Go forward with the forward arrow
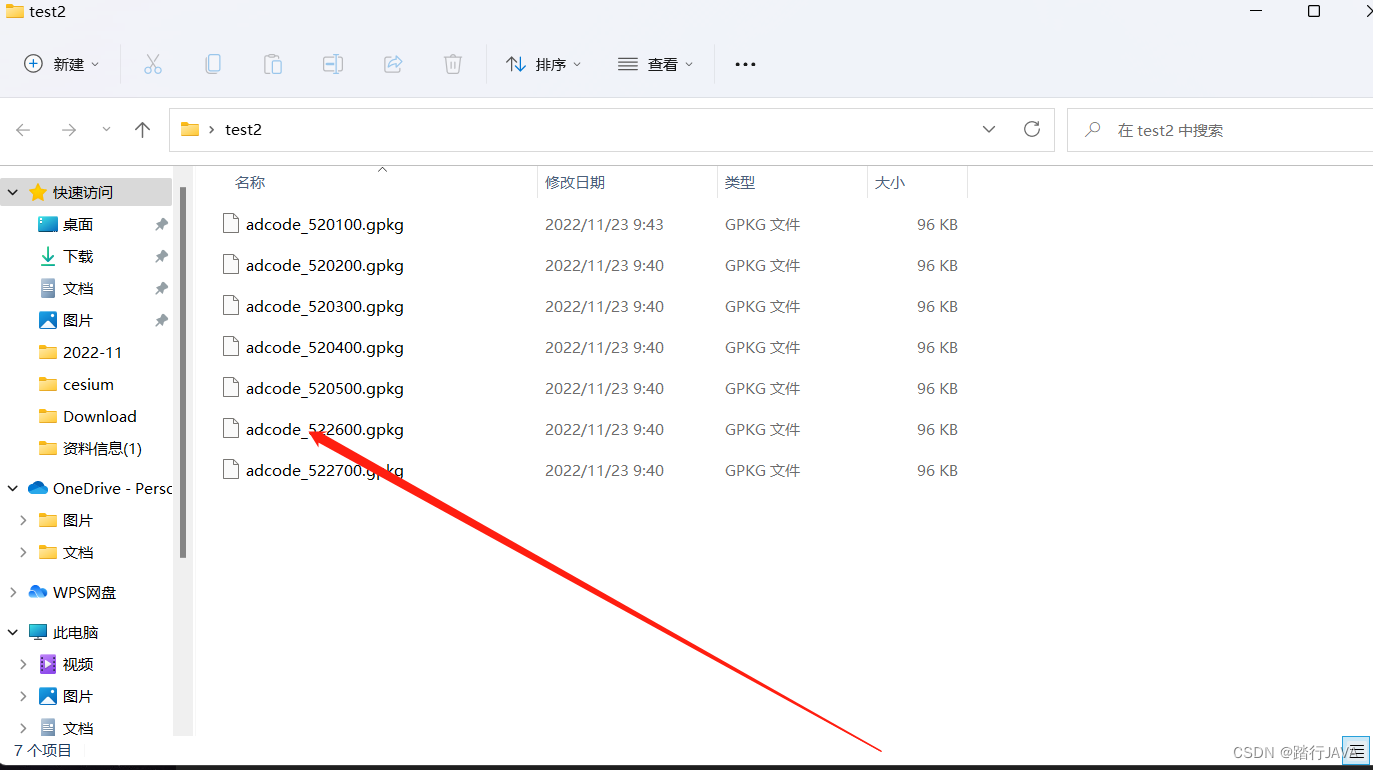Viewport: 1373px width, 770px height. [69, 130]
